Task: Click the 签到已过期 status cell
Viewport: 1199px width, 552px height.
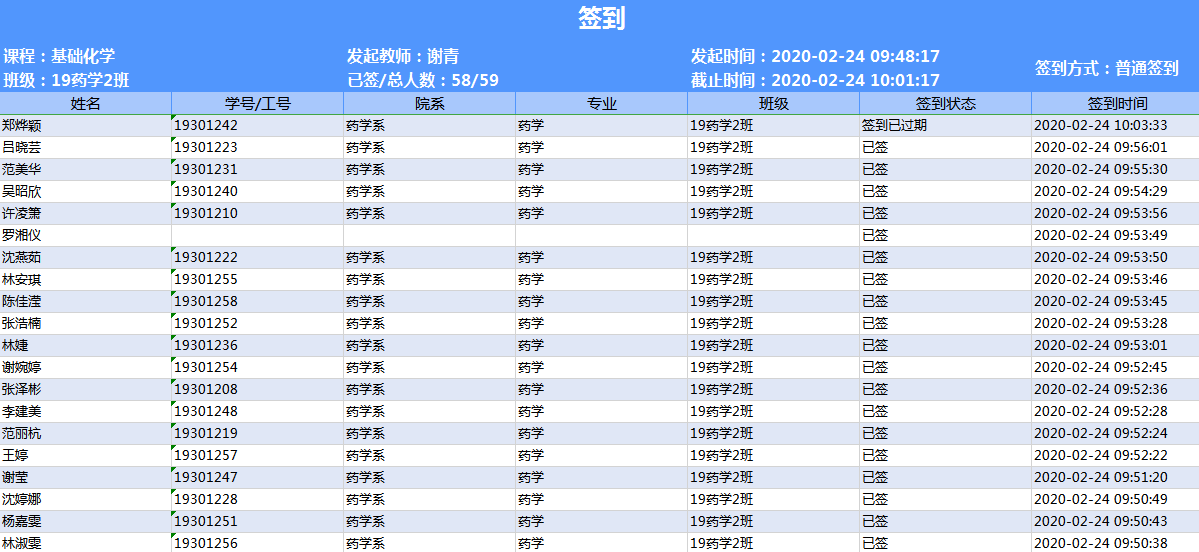Action: (x=894, y=126)
